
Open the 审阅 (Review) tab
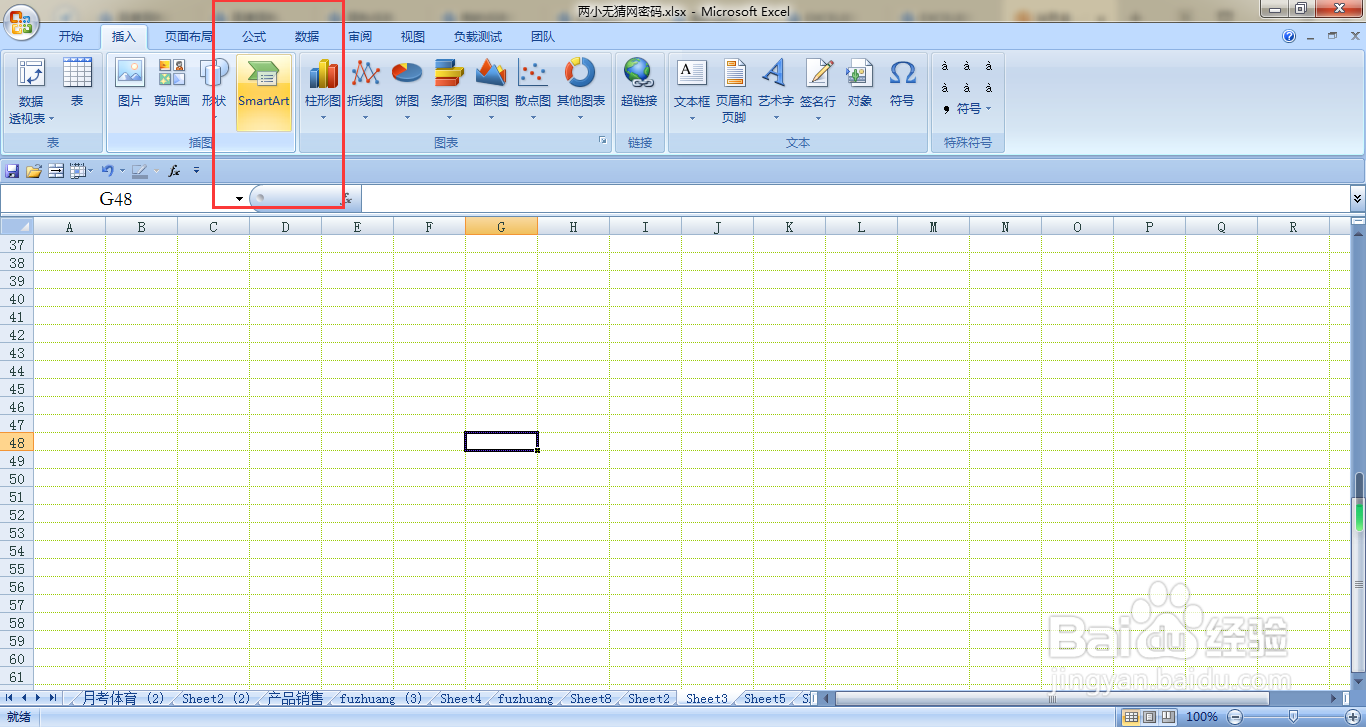tap(360, 37)
